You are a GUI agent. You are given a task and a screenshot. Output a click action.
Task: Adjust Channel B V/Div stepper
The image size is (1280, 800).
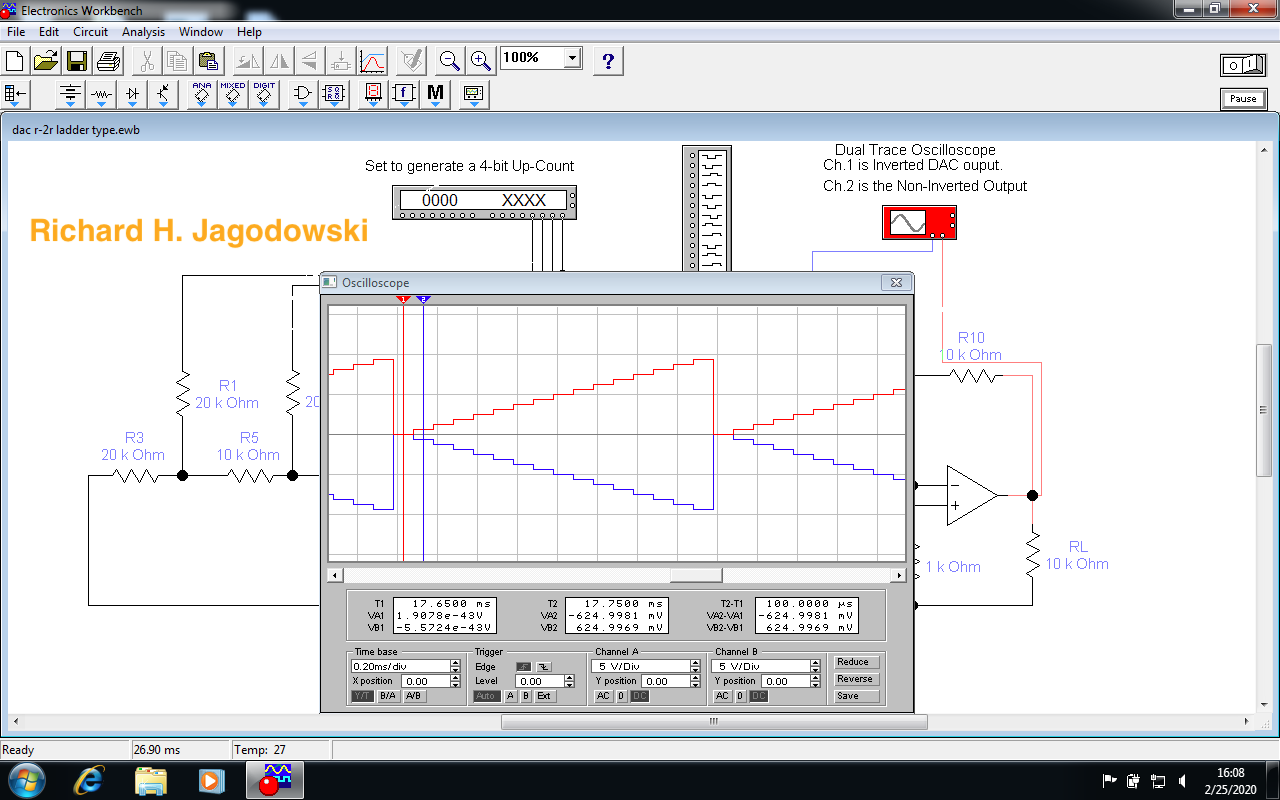click(815, 666)
